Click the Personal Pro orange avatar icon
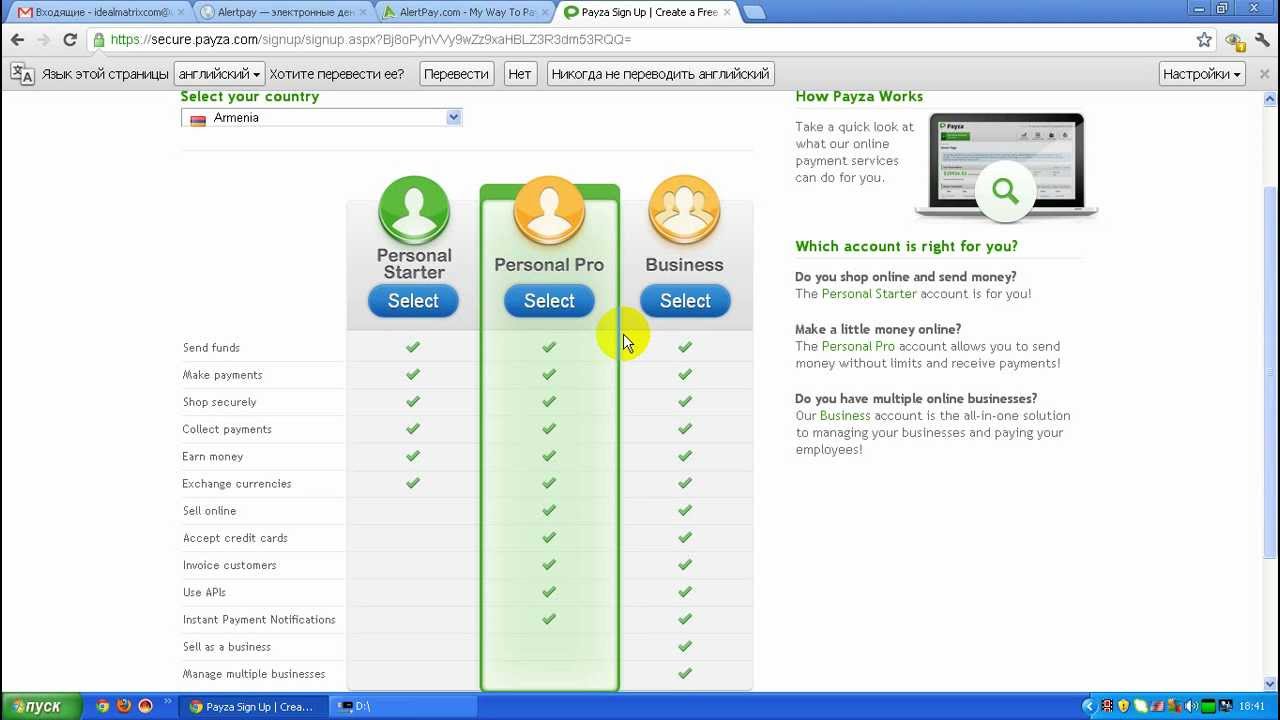The height and width of the screenshot is (720, 1280). [x=549, y=210]
